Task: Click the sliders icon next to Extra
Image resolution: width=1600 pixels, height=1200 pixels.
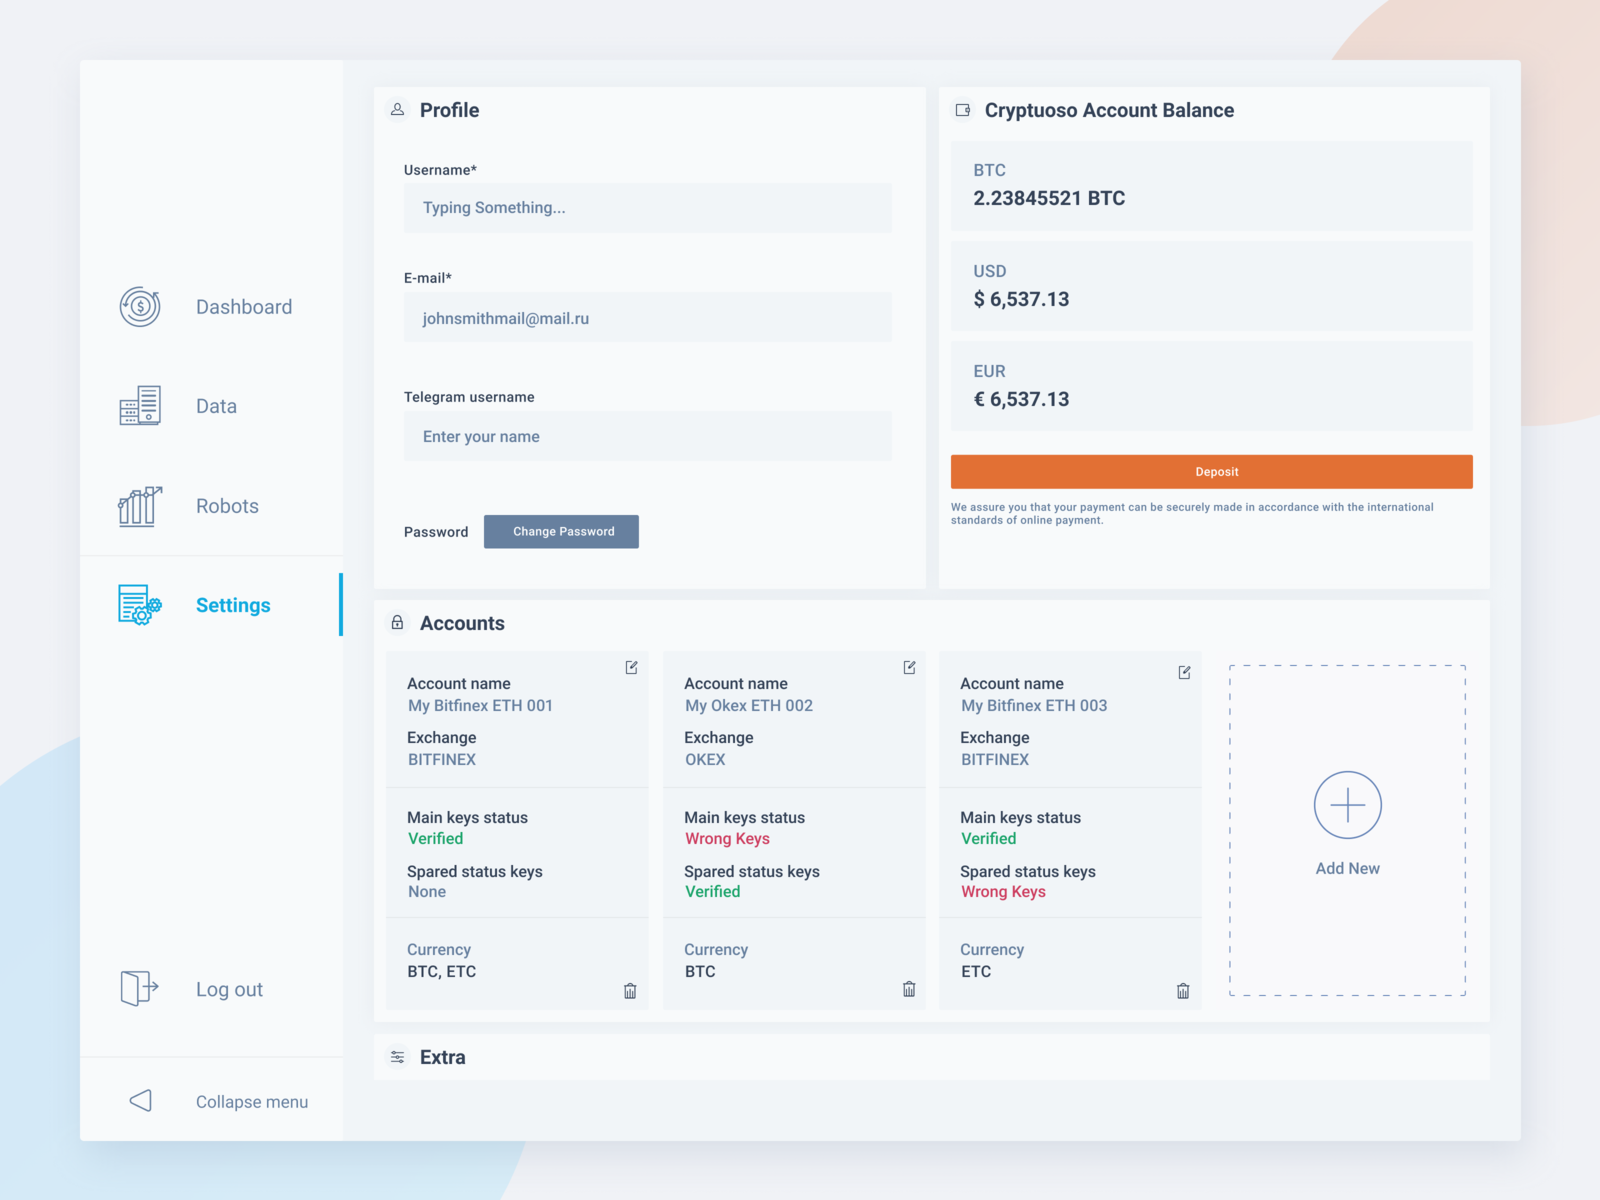Action: coord(397,1056)
